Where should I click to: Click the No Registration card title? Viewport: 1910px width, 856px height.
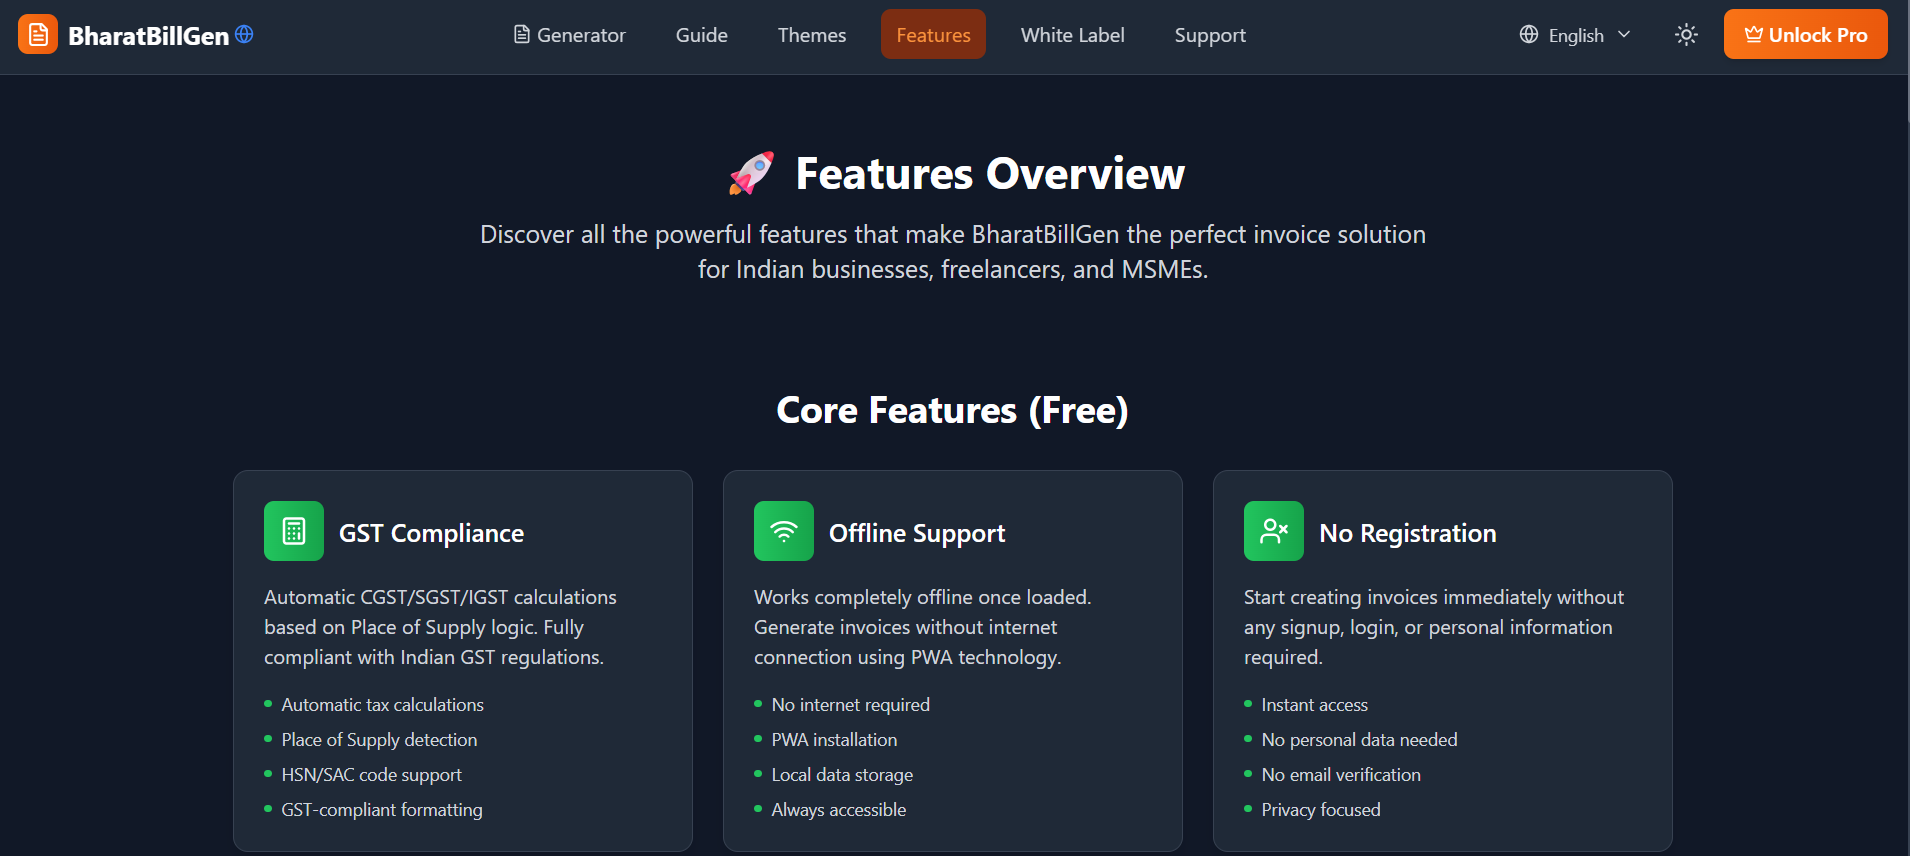[1408, 533]
